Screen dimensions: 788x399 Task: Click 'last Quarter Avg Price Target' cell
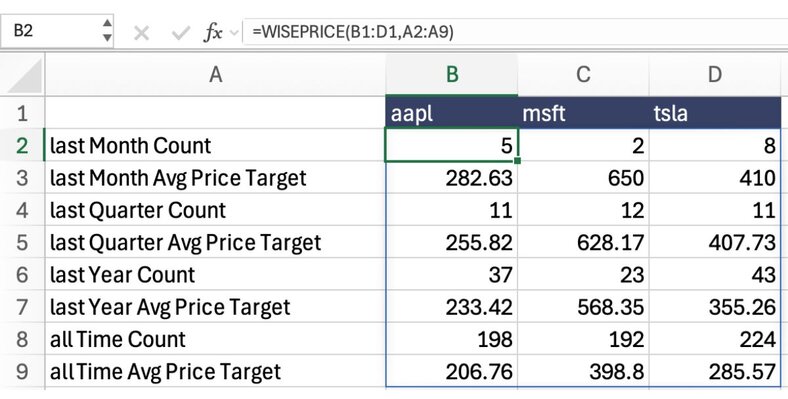215,242
